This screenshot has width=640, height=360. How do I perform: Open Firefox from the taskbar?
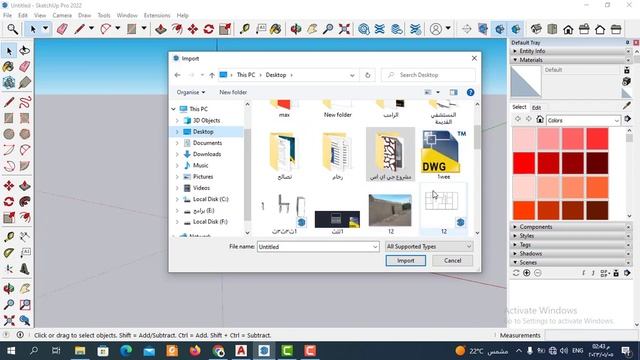195,351
